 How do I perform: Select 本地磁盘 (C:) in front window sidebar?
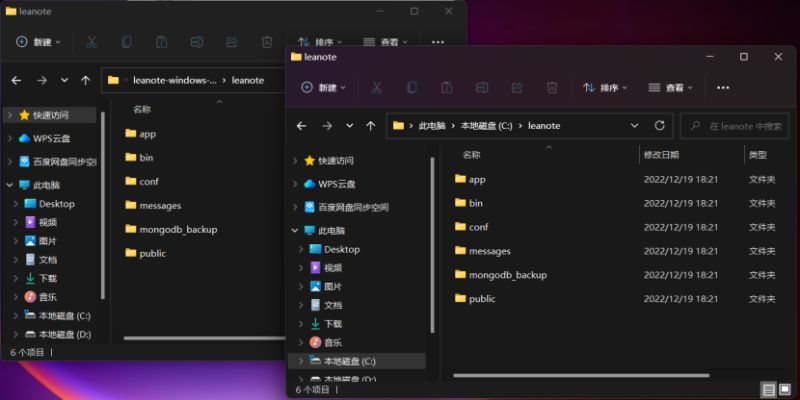[x=357, y=361]
